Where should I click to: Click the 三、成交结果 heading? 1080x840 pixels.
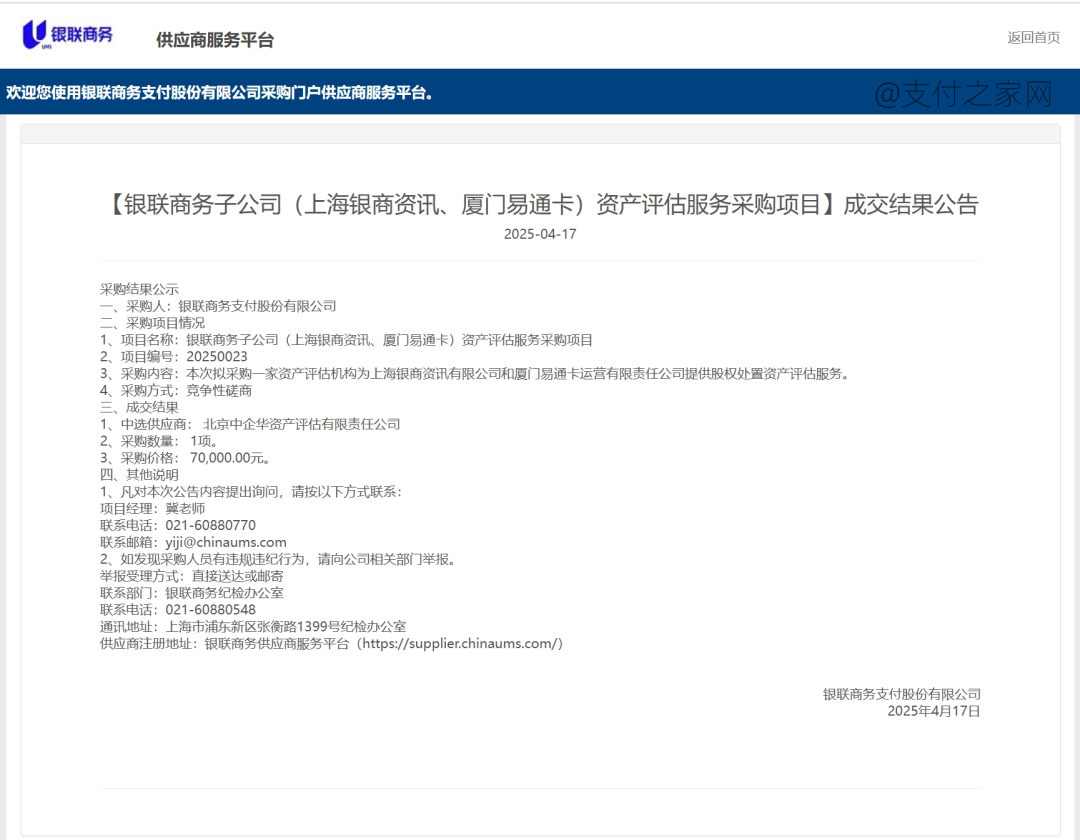tap(139, 408)
